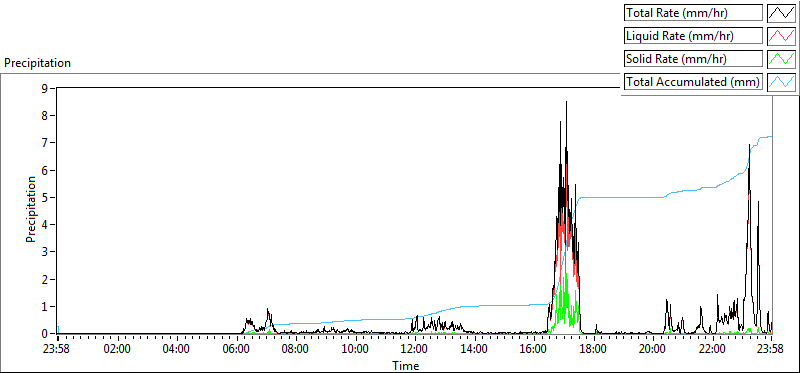Image resolution: width=800 pixels, height=373 pixels.
Task: Click the 14:00 time tick label
Action: pos(474,350)
